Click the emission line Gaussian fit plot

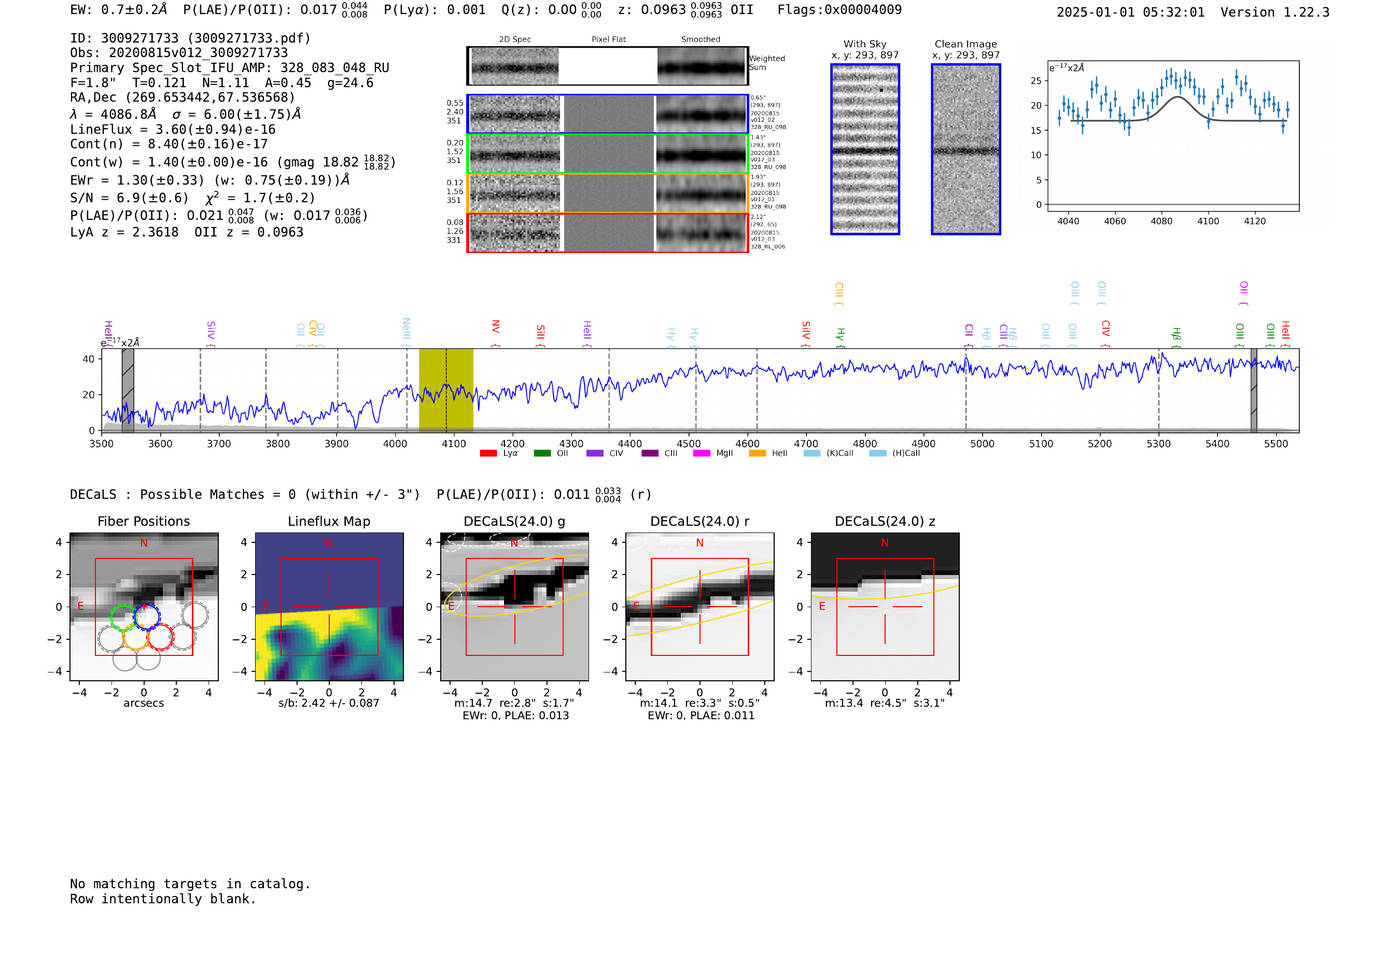point(1173,136)
